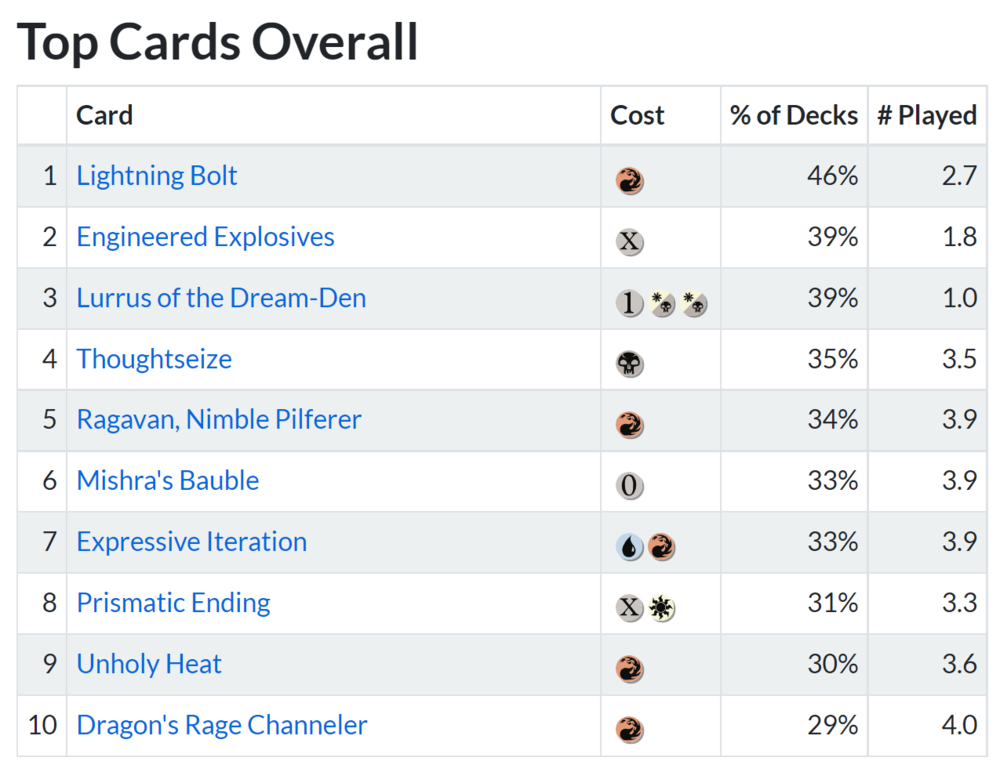Click the blue mana icon for Expressive Iteration
The image size is (1000, 772).
click(x=629, y=547)
